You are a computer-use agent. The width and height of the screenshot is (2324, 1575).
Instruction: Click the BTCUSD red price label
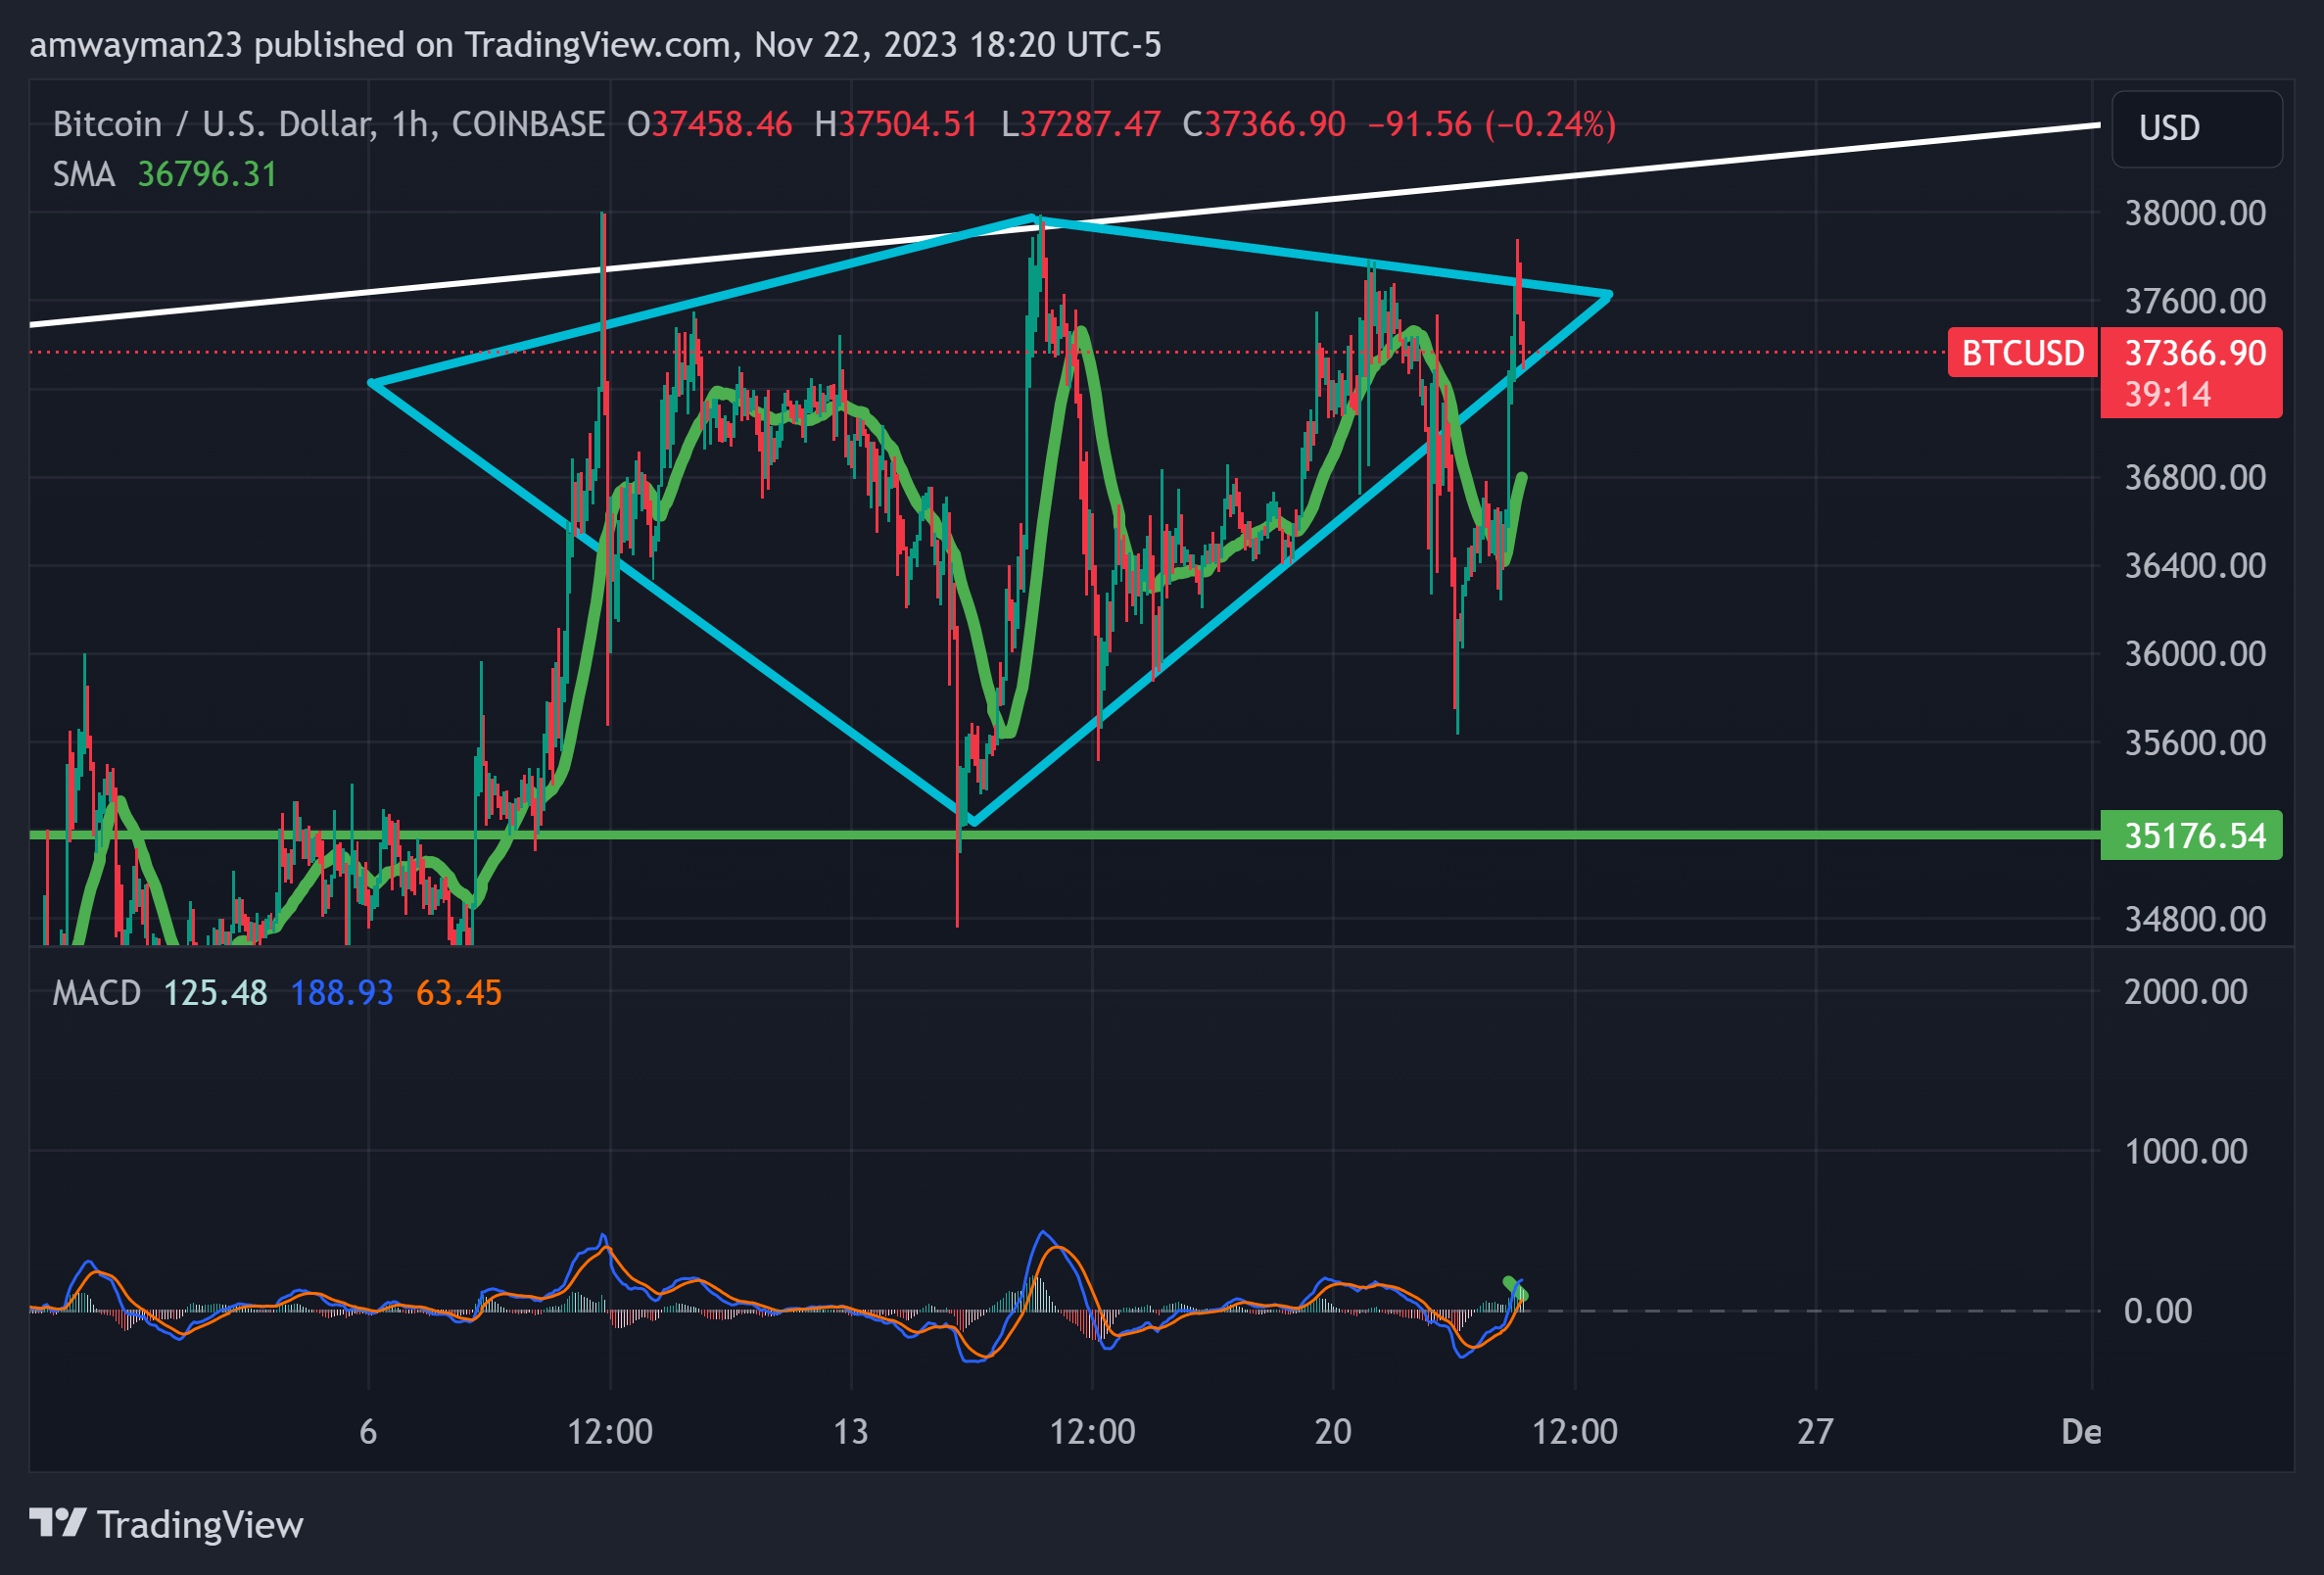[x=2021, y=353]
